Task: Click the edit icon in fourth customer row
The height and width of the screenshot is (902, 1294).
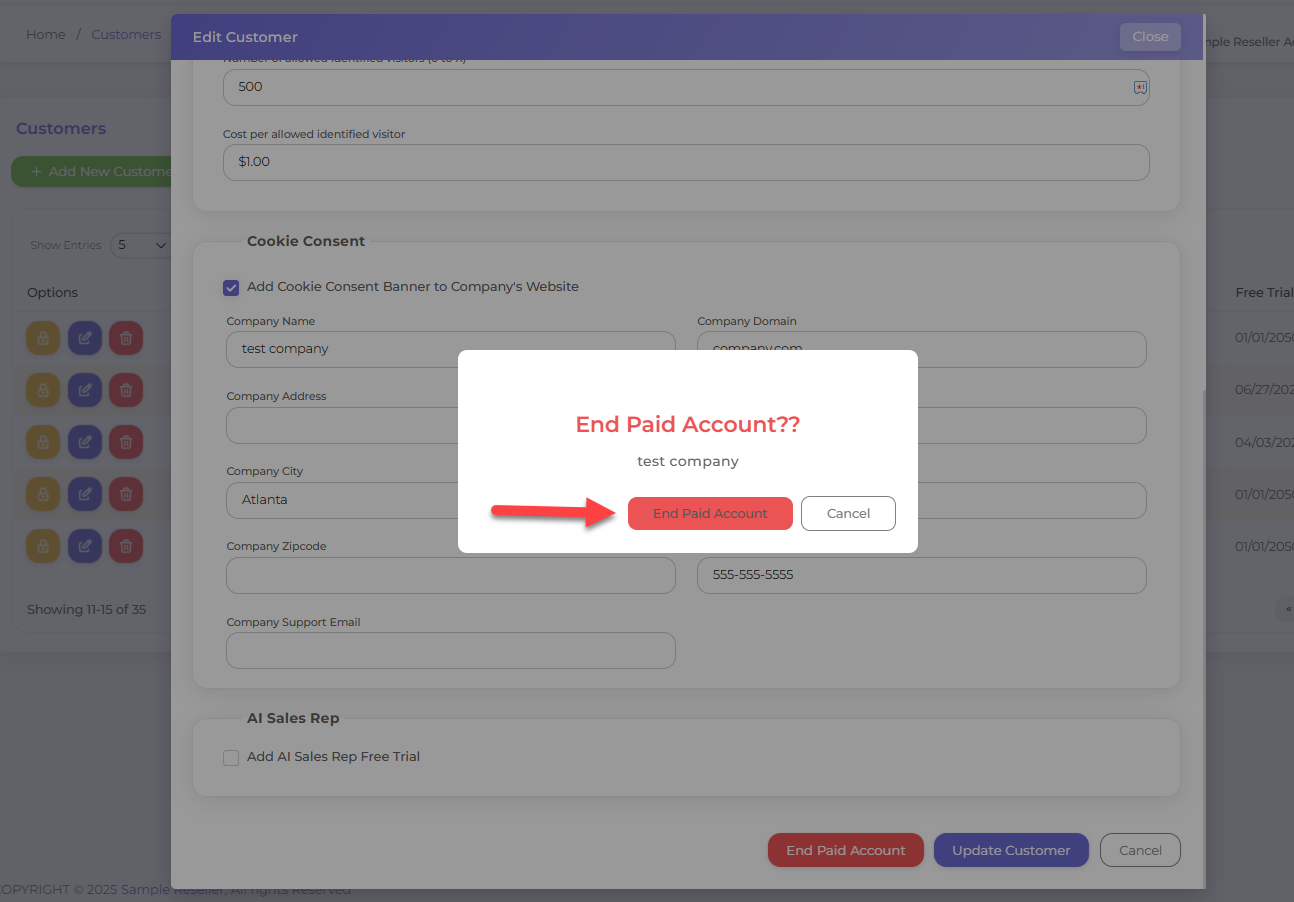Action: click(x=85, y=494)
